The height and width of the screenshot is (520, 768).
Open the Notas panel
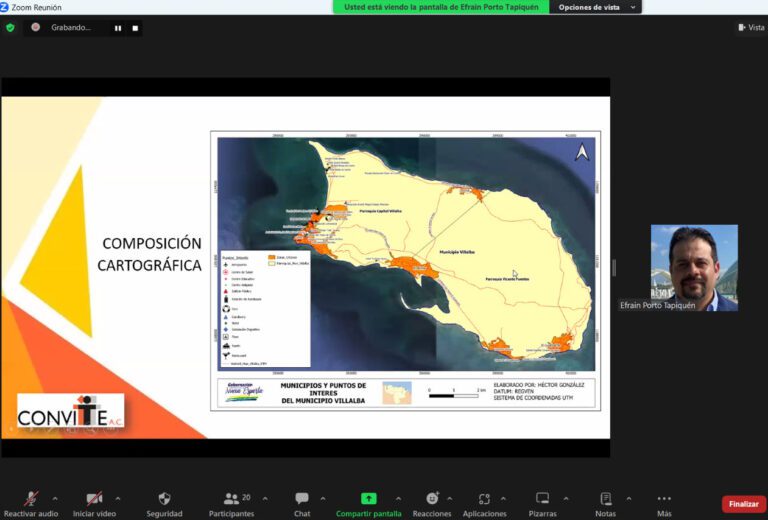pyautogui.click(x=605, y=499)
